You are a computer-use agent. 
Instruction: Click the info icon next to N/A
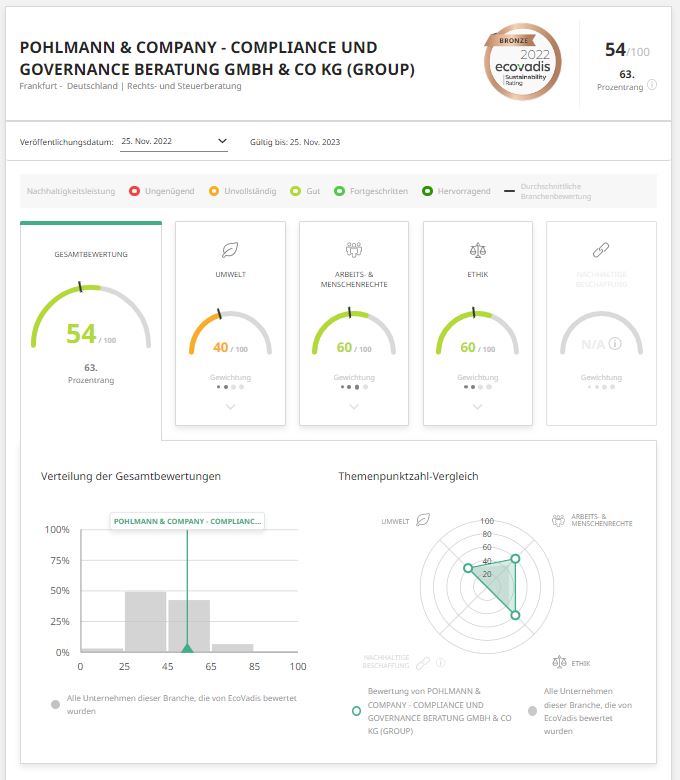pyautogui.click(x=615, y=344)
